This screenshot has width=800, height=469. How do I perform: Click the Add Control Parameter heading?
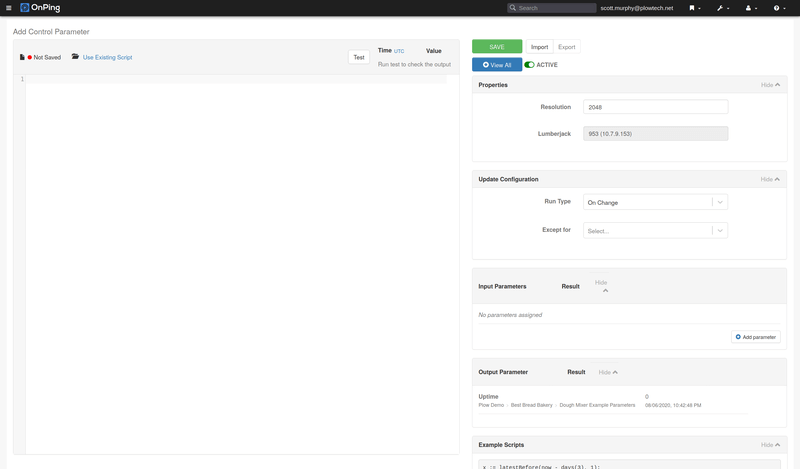[51, 32]
